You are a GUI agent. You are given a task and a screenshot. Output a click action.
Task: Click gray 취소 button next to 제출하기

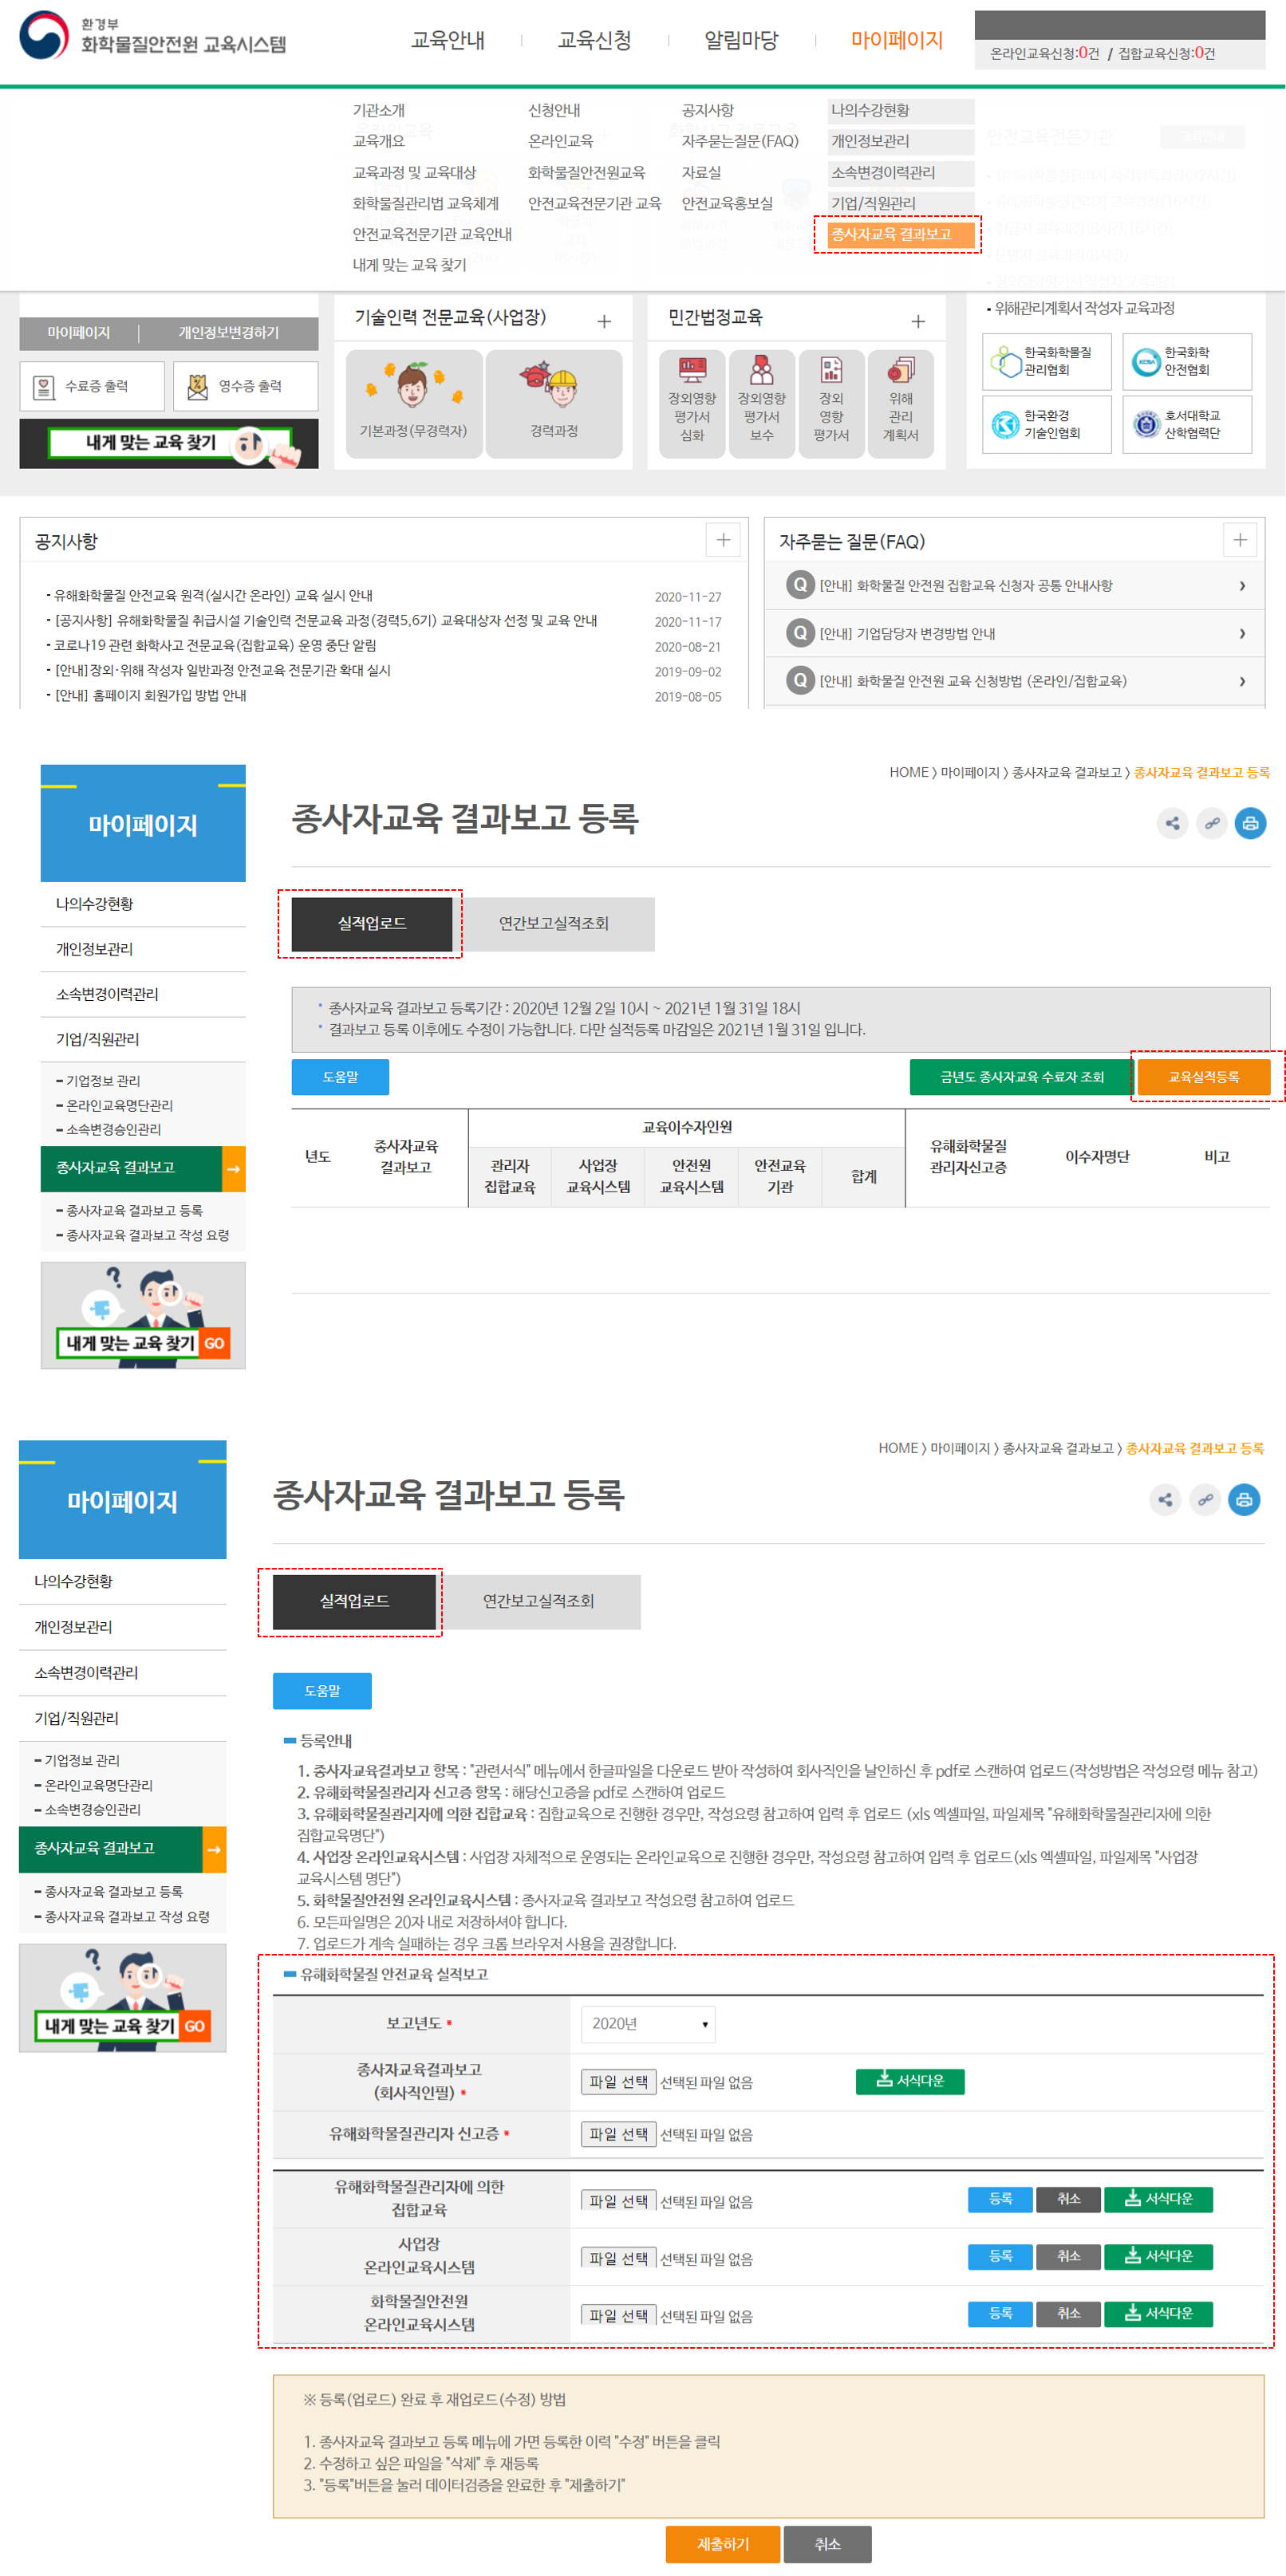click(827, 2544)
